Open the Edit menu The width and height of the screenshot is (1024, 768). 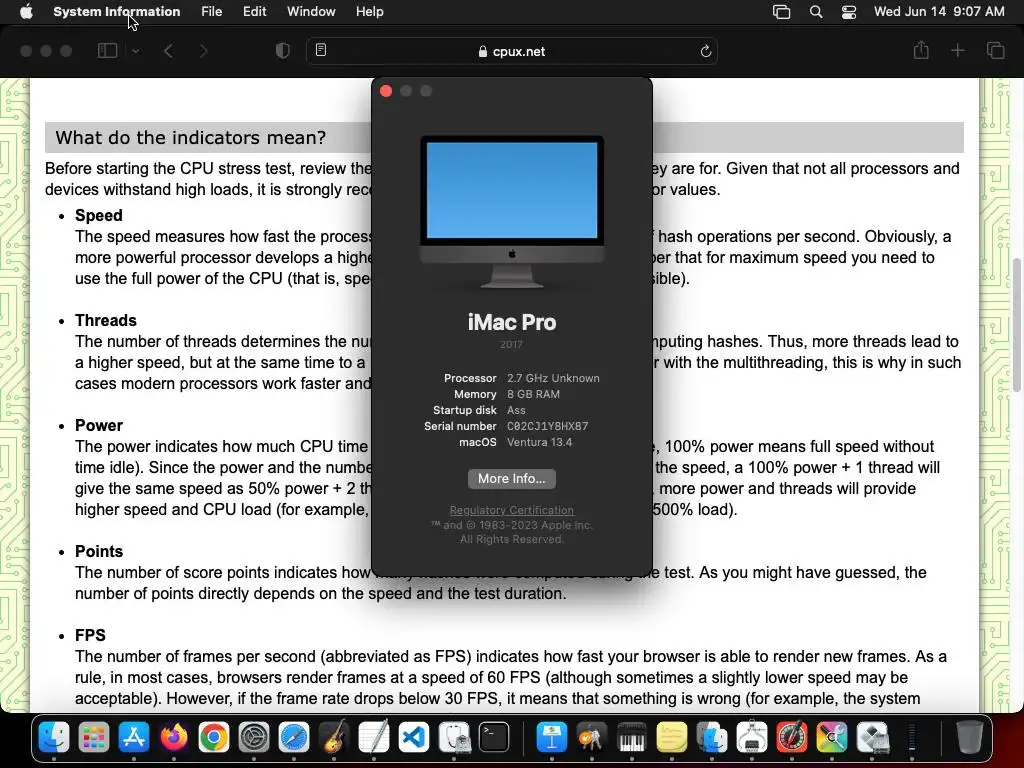click(254, 12)
